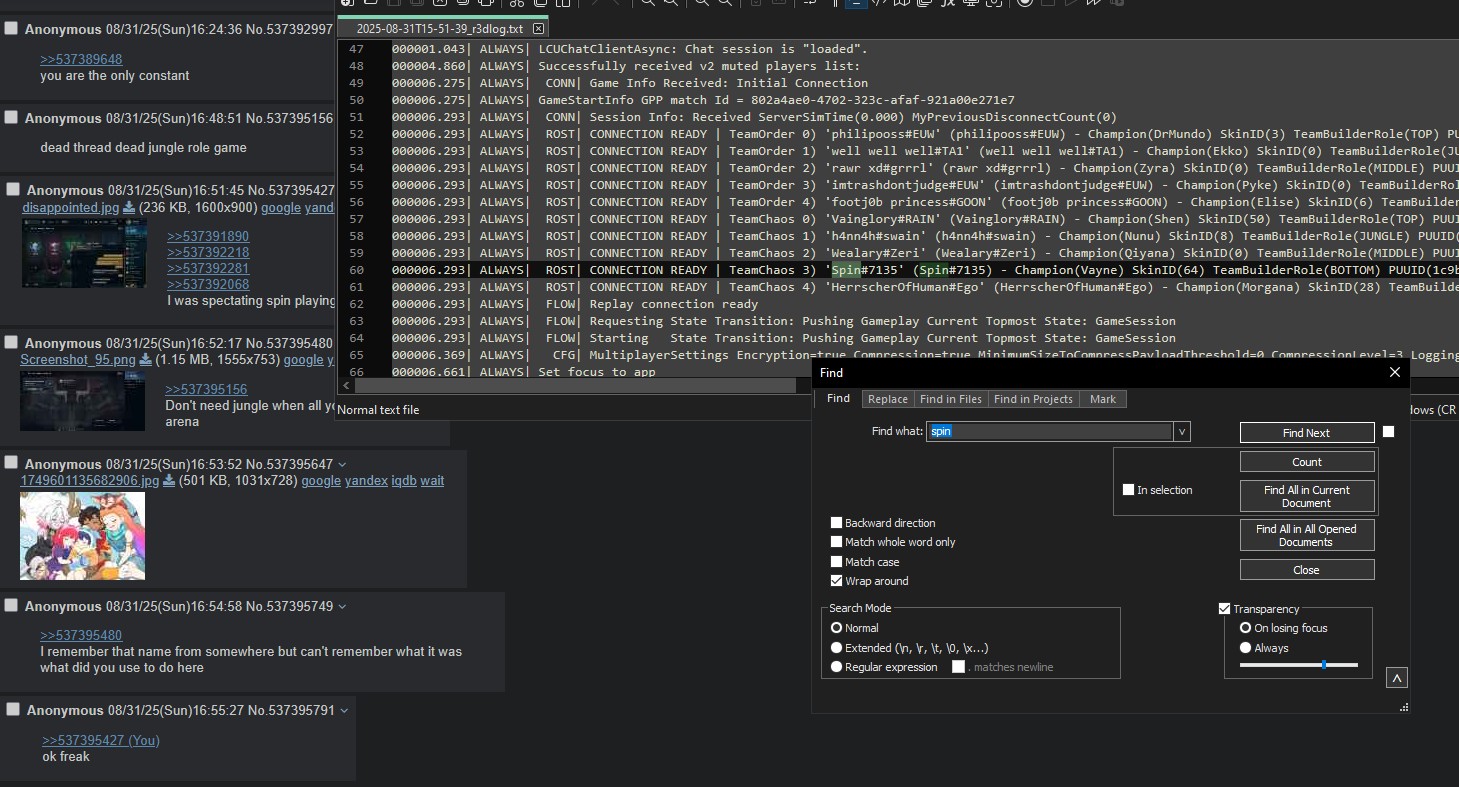
Task: Click into the Find what input field
Action: (1049, 432)
